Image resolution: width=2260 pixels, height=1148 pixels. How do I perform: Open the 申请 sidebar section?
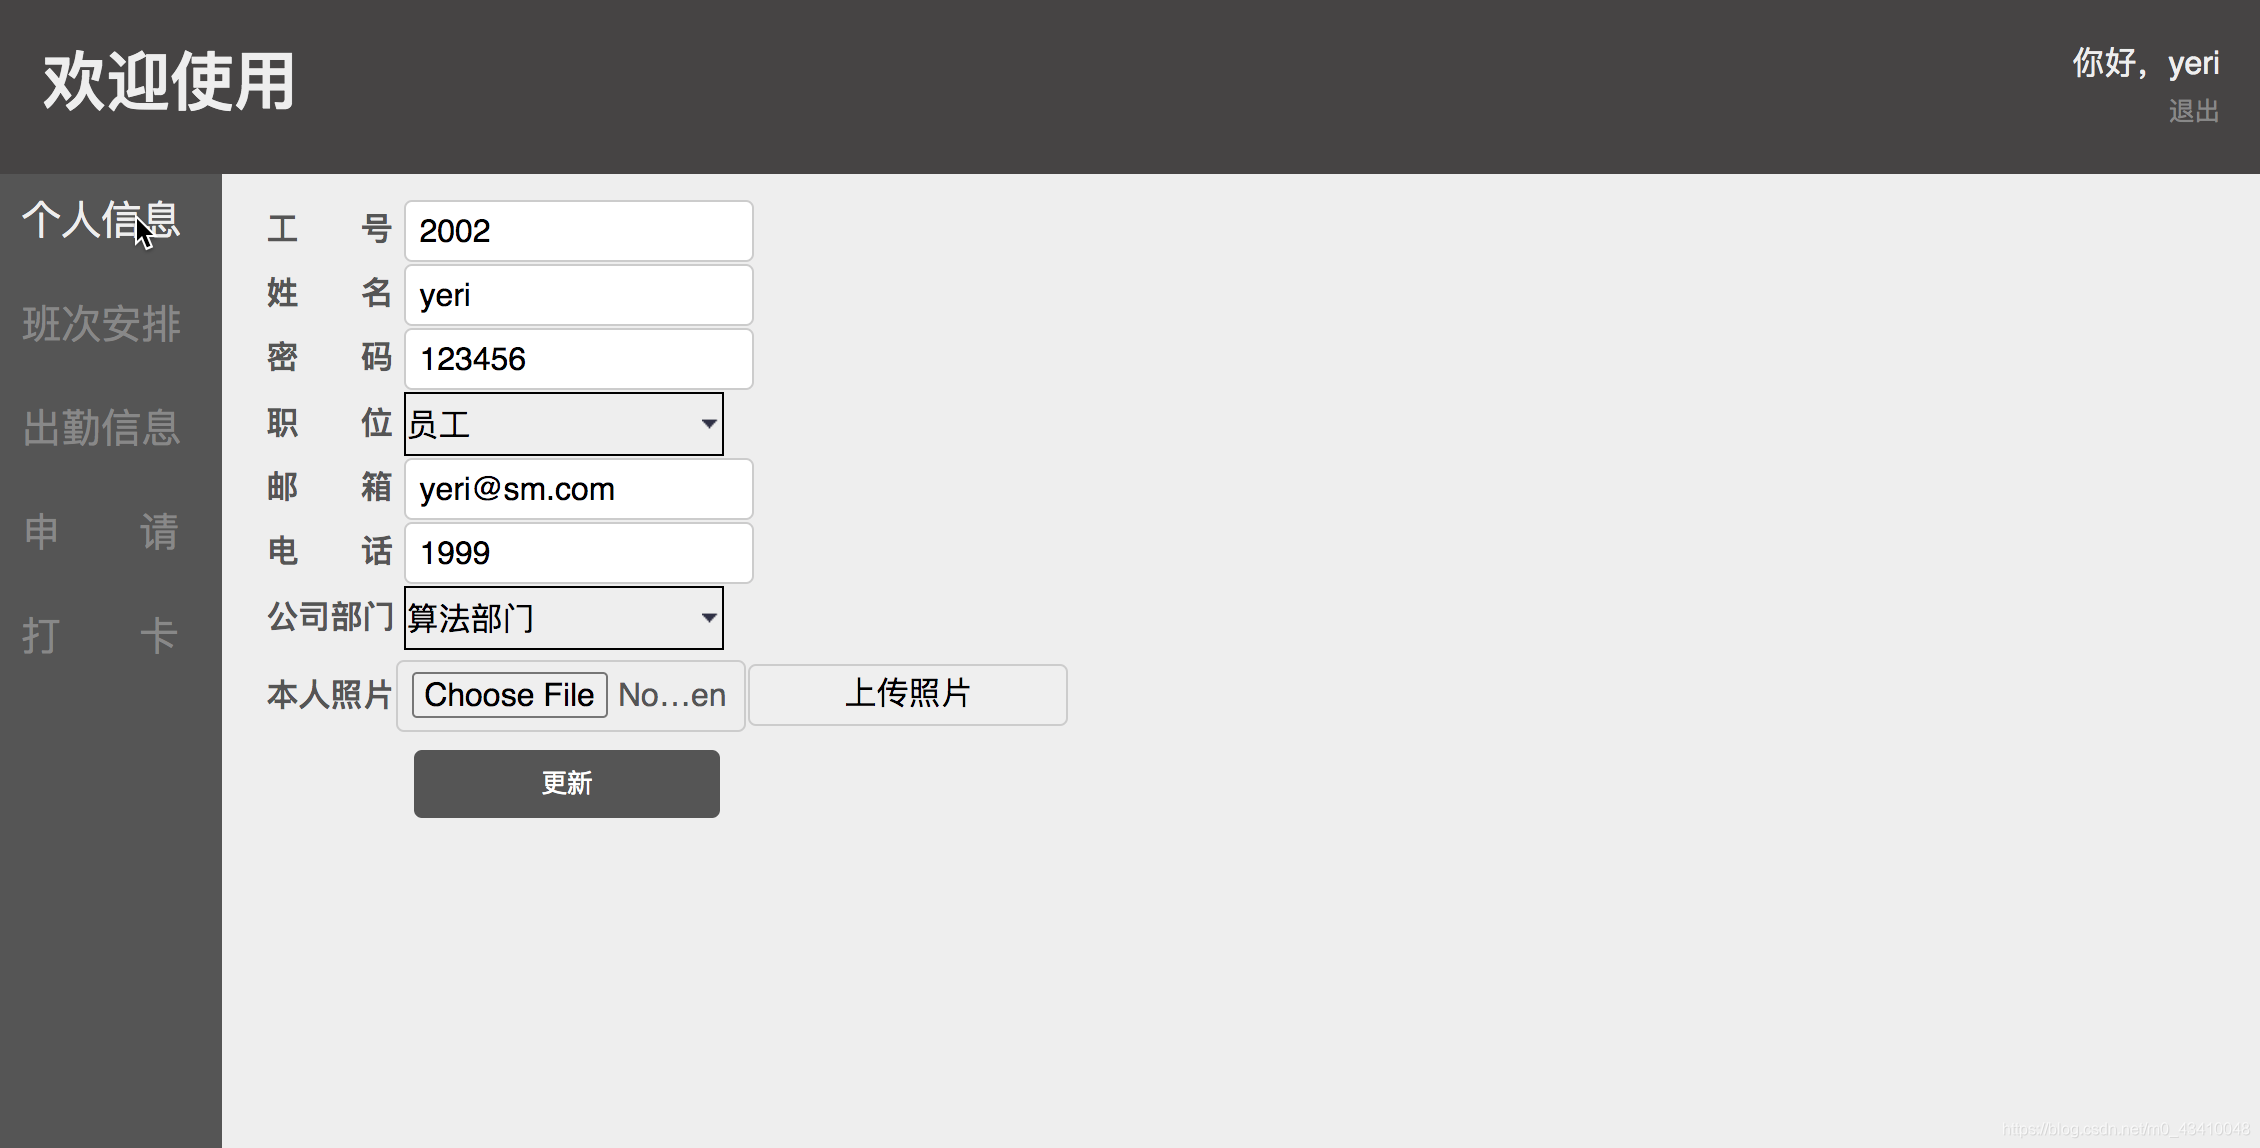point(101,532)
